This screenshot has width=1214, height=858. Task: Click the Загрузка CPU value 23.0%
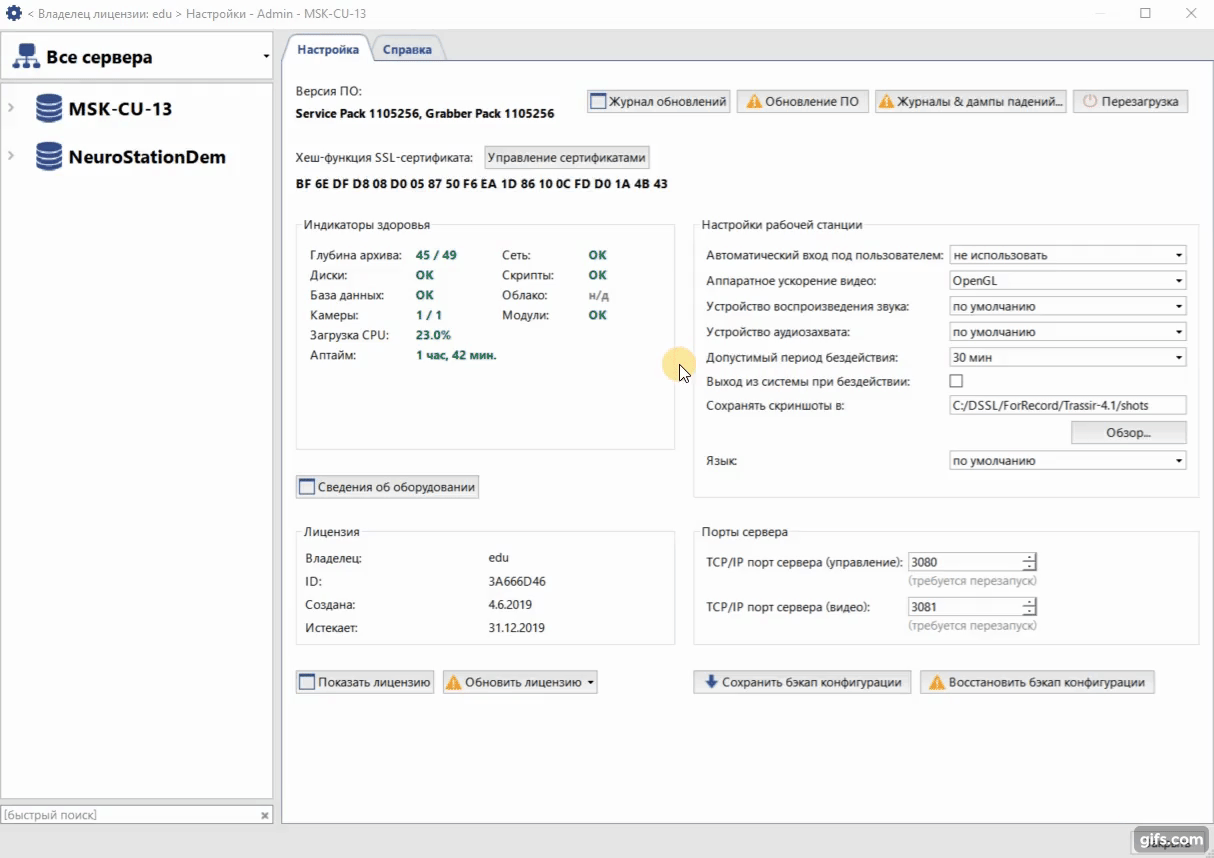pyautogui.click(x=433, y=335)
